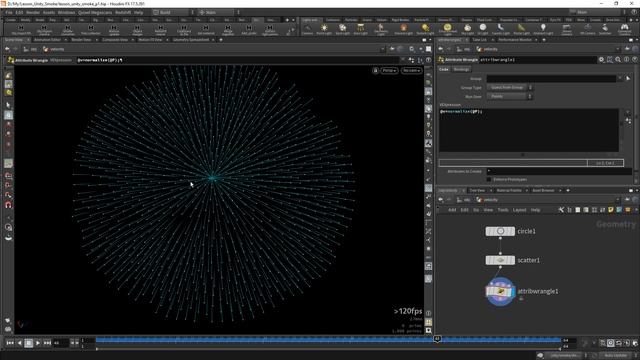Click the circle1 node icon
This screenshot has height=360, width=640.
click(500, 231)
